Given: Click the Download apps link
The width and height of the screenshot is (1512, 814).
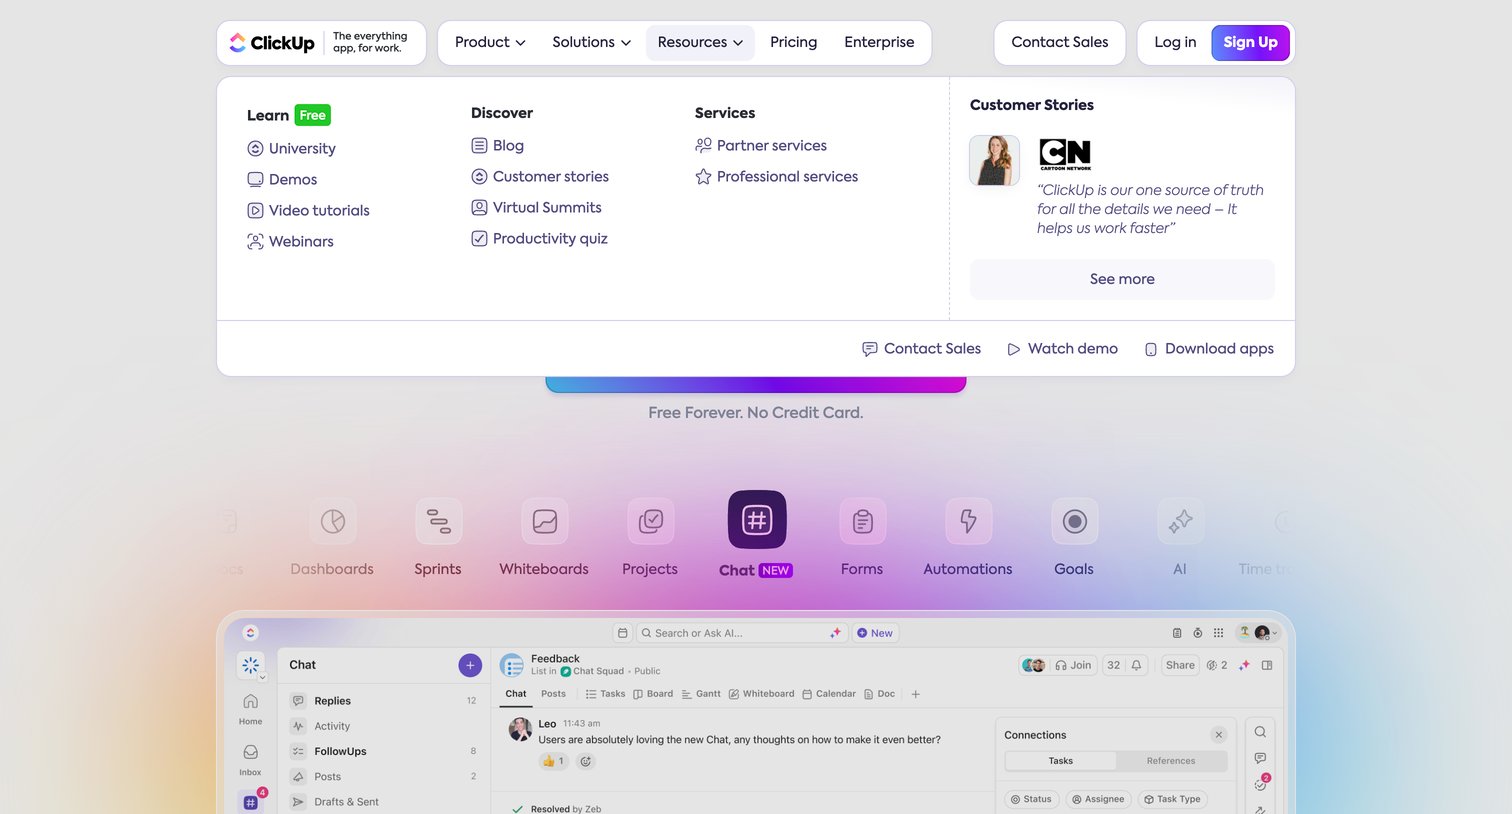Looking at the screenshot, I should pyautogui.click(x=1208, y=348).
